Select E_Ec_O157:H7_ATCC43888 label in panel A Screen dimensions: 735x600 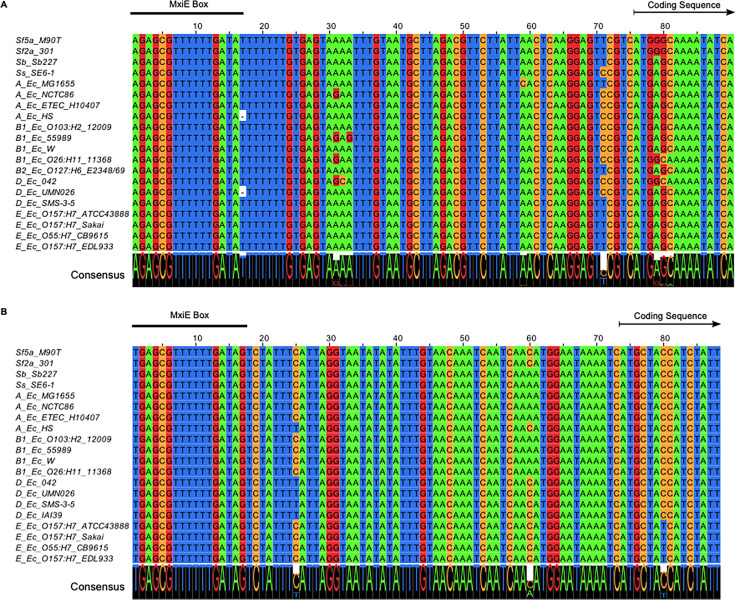[x=72, y=214]
